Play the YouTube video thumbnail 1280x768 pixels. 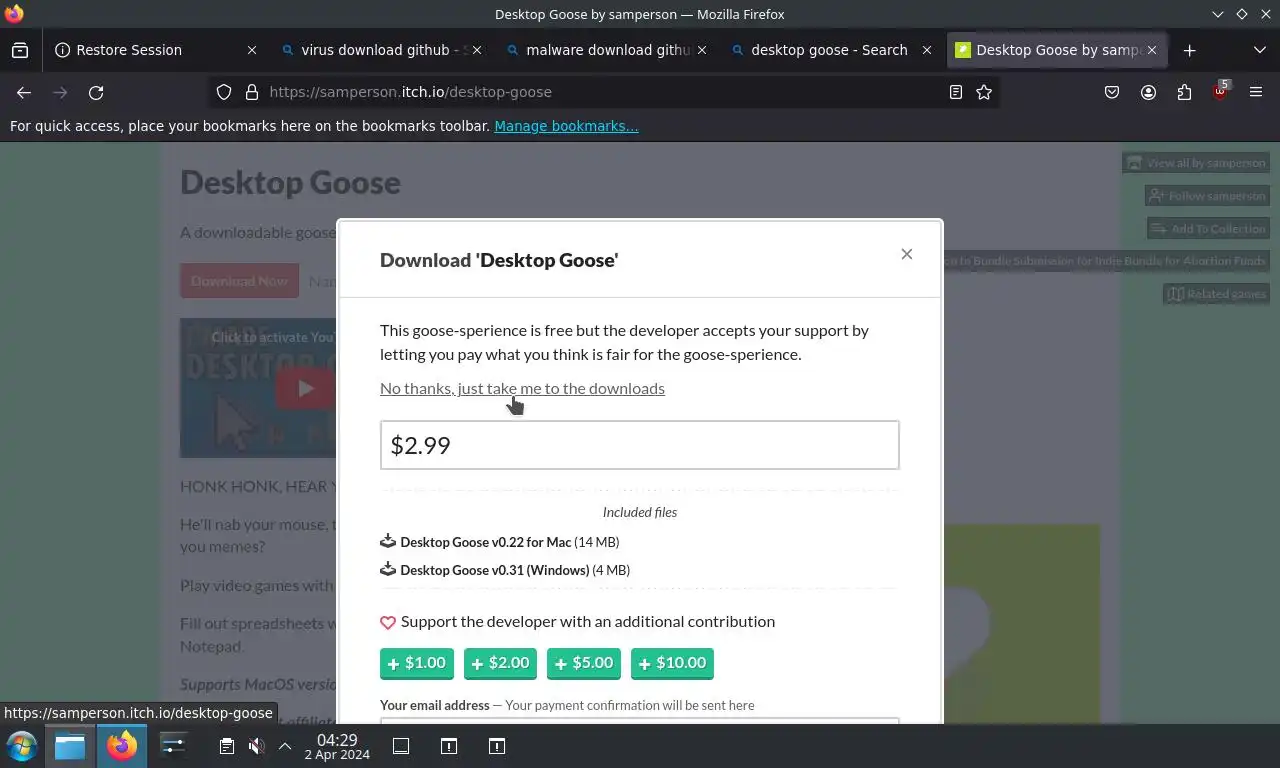[x=304, y=388]
